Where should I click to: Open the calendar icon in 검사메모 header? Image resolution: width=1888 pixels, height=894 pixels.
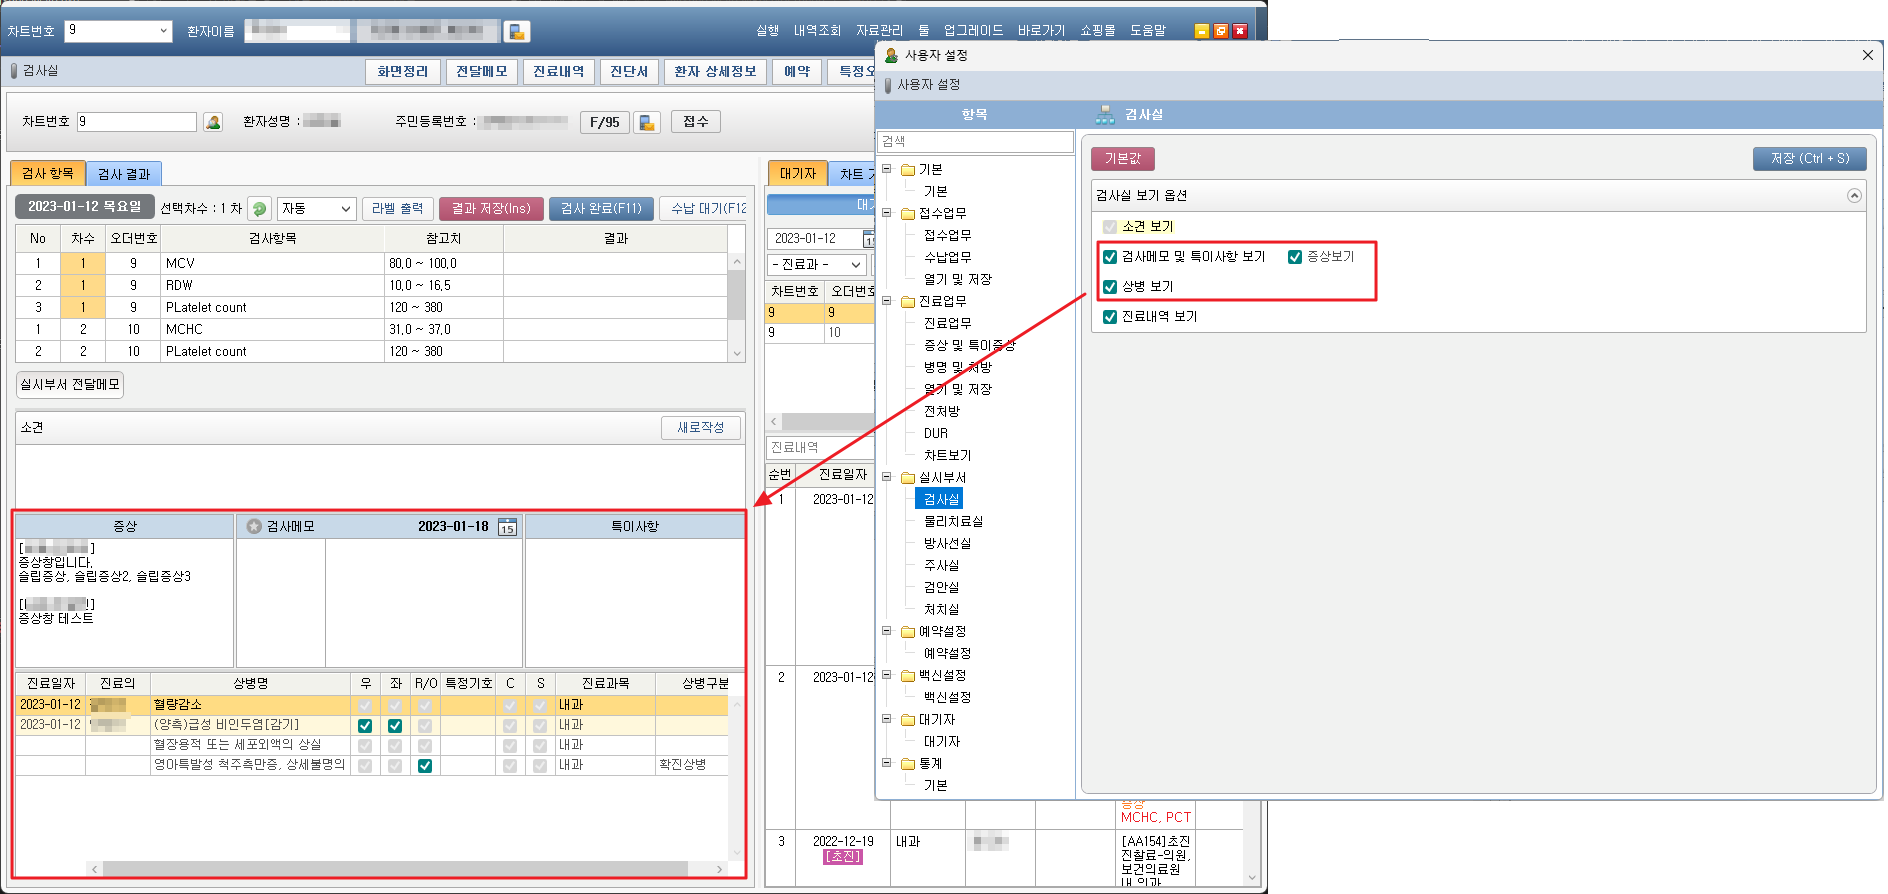(x=507, y=527)
